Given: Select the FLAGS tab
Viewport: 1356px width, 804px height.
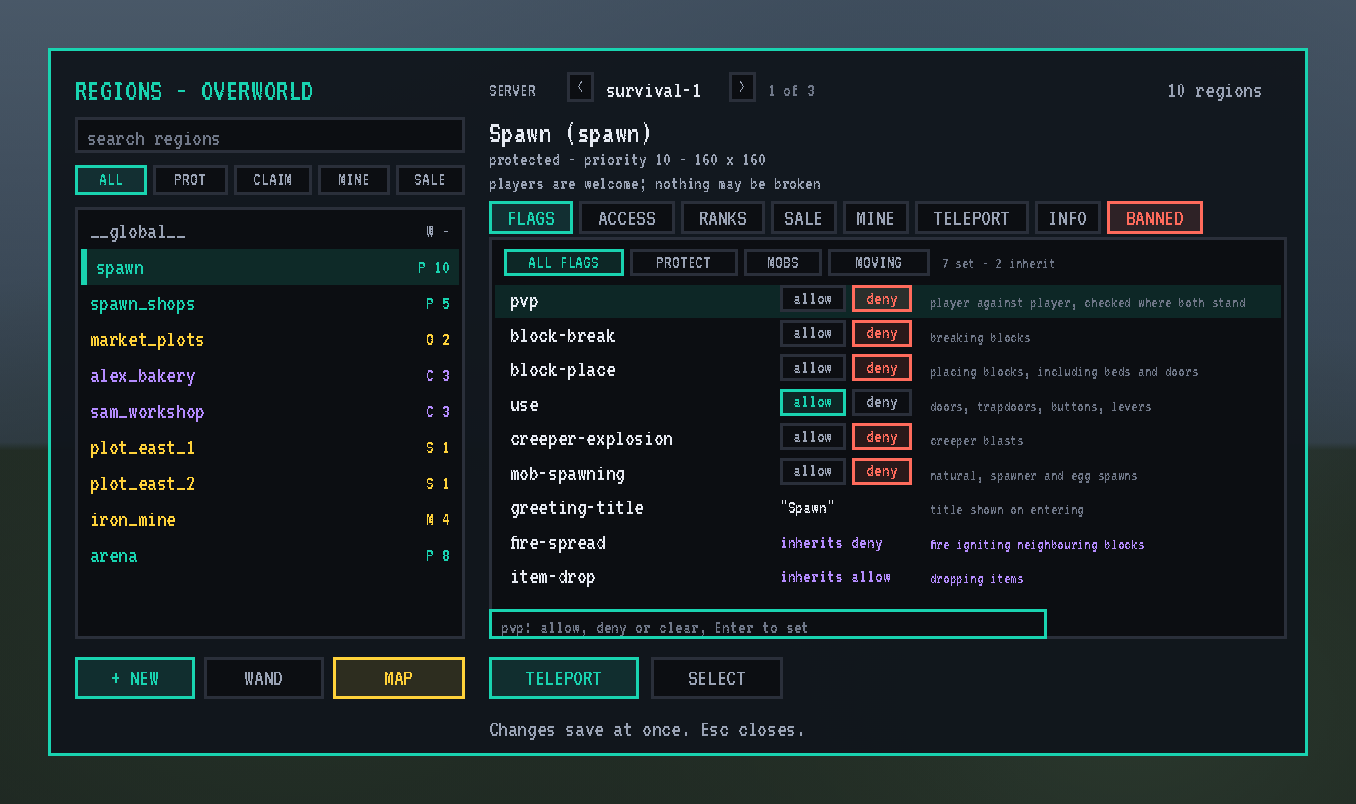Looking at the screenshot, I should point(531,218).
